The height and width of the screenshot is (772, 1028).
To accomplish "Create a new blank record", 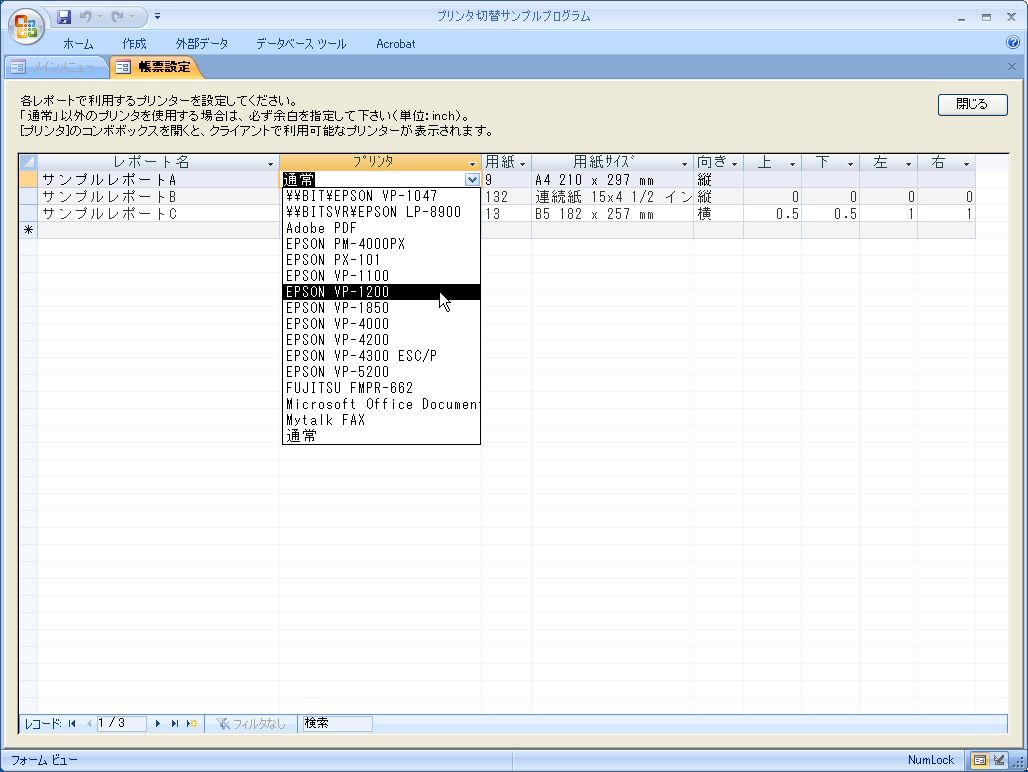I will click(191, 723).
